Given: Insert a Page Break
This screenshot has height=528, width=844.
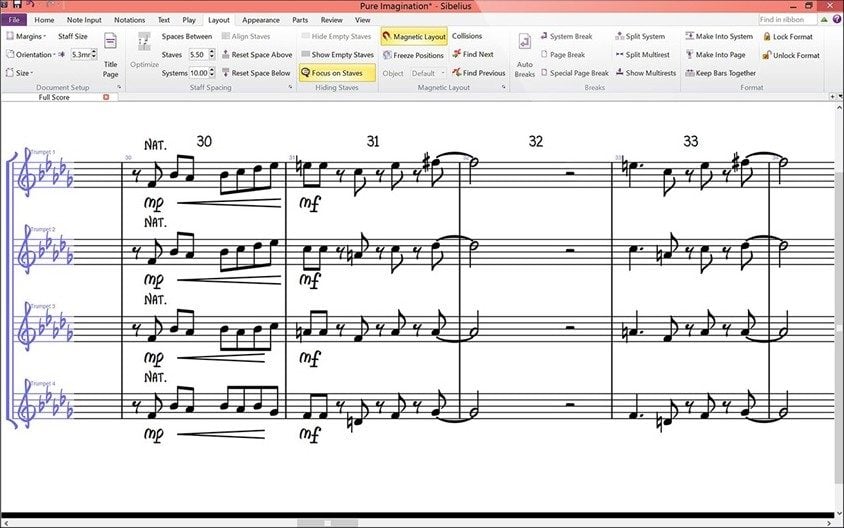Looking at the screenshot, I should click(x=562, y=55).
